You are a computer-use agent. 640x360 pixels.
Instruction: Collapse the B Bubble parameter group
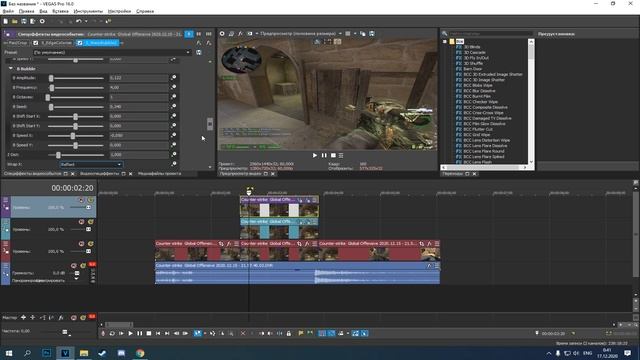[11, 69]
